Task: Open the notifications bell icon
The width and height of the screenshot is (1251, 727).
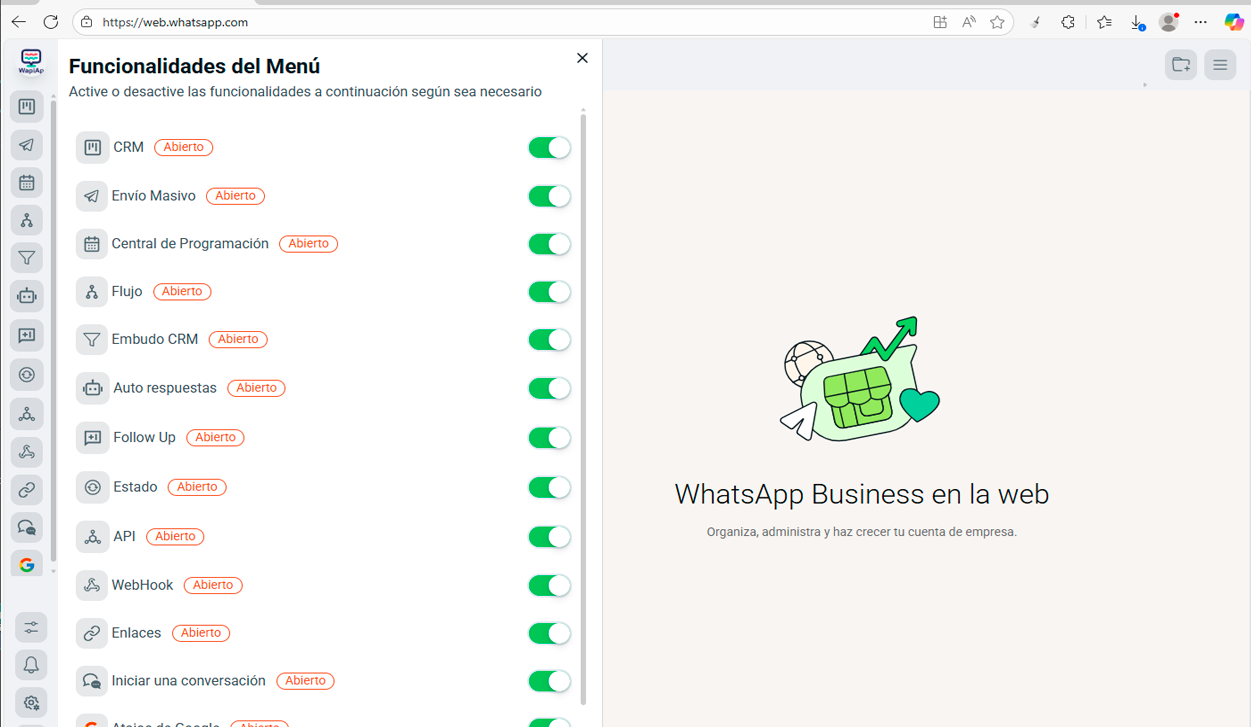Action: tap(31, 665)
